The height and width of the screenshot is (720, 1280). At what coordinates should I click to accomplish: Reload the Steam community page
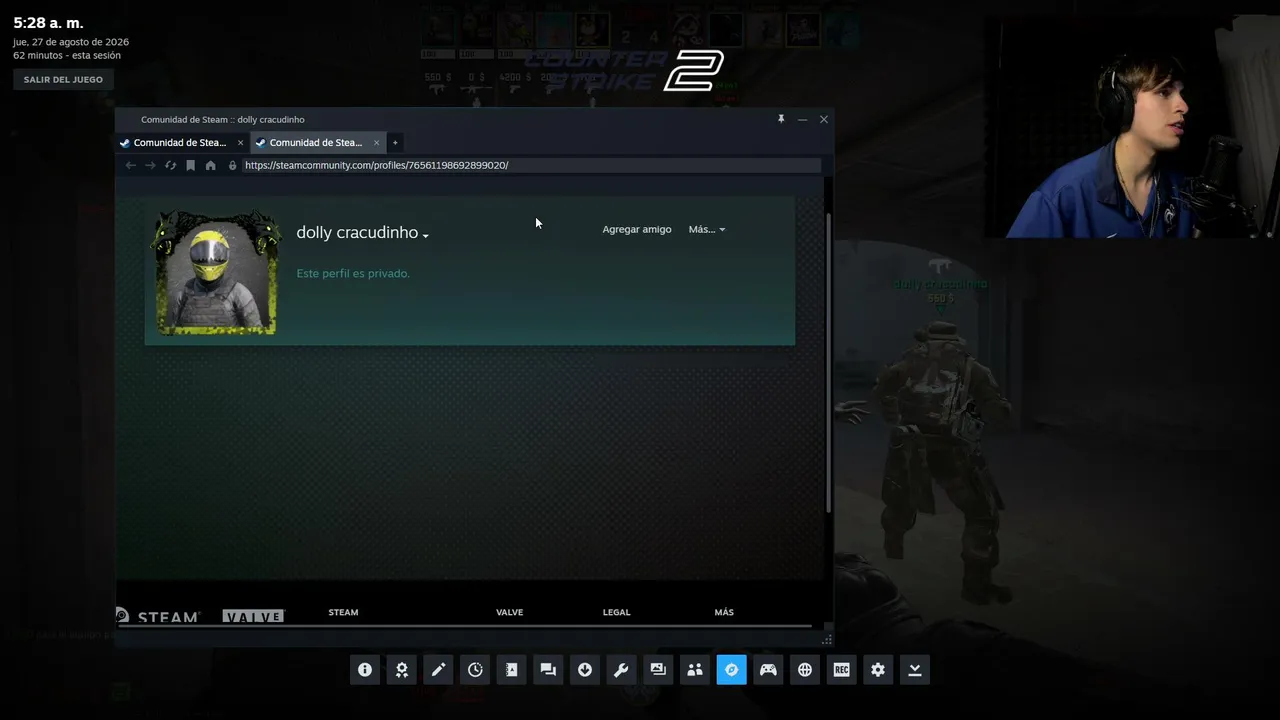[x=170, y=165]
